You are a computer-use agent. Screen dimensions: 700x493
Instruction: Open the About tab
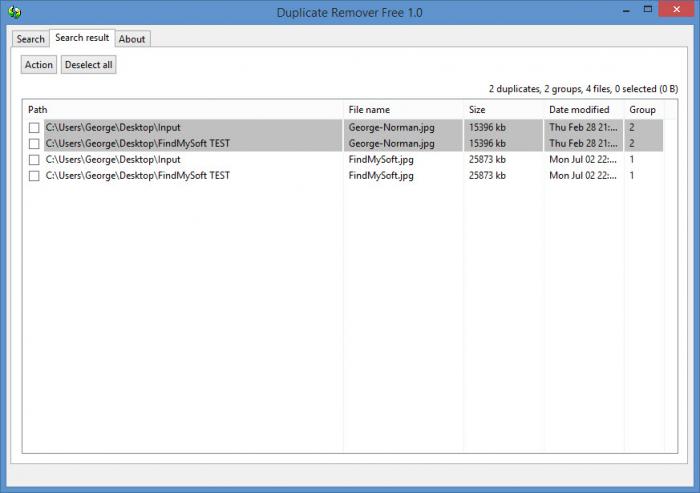pos(132,39)
